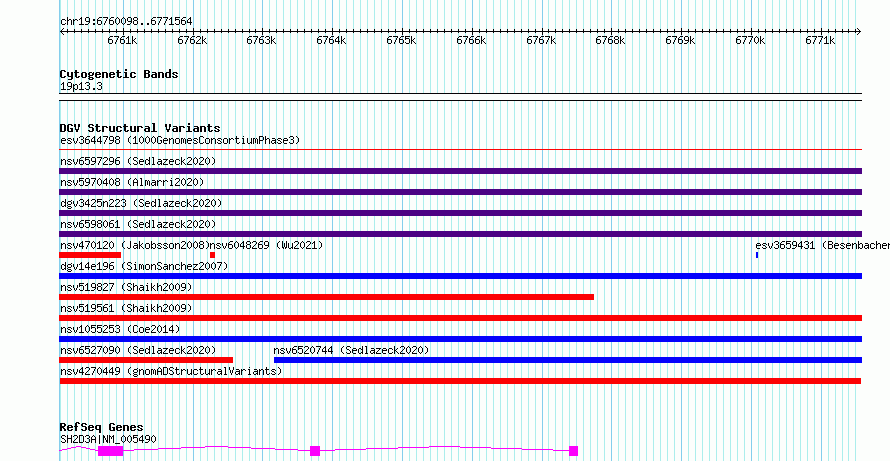This screenshot has height=461, width=890.
Task: Open variant nsv519827 (Shaikh2009) label
Action: [126, 287]
